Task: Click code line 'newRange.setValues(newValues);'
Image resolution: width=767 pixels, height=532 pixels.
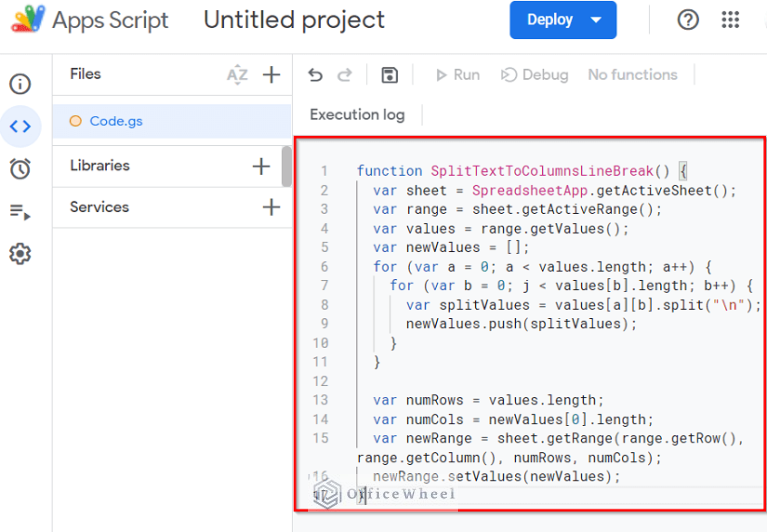Action: pos(496,476)
